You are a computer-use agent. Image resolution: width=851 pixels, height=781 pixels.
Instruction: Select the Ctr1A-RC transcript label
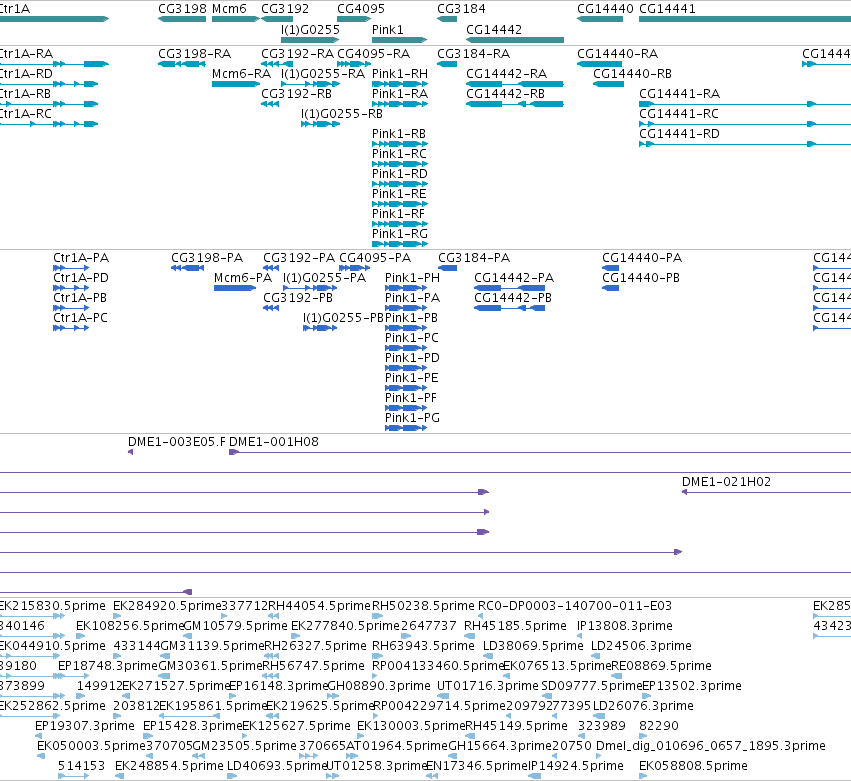pyautogui.click(x=26, y=114)
